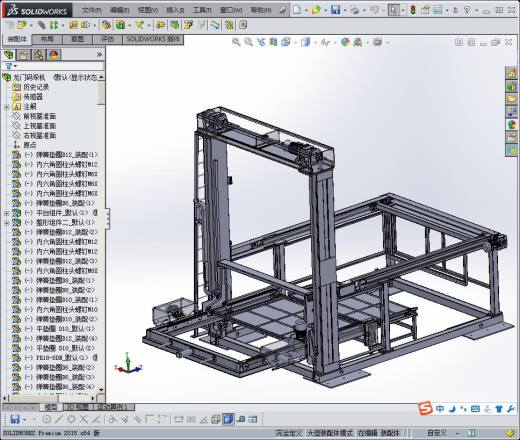520x440 pixels.
Task: Click the Edit Appearance color ball
Action: [345, 42]
